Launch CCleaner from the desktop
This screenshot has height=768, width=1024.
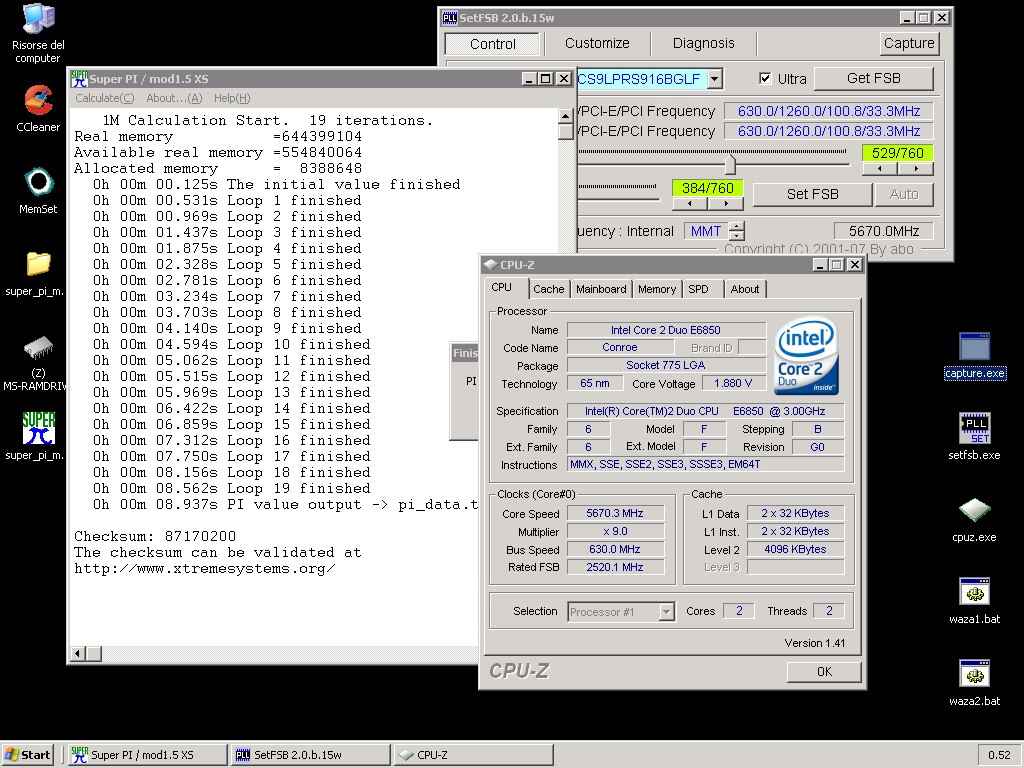pos(38,108)
